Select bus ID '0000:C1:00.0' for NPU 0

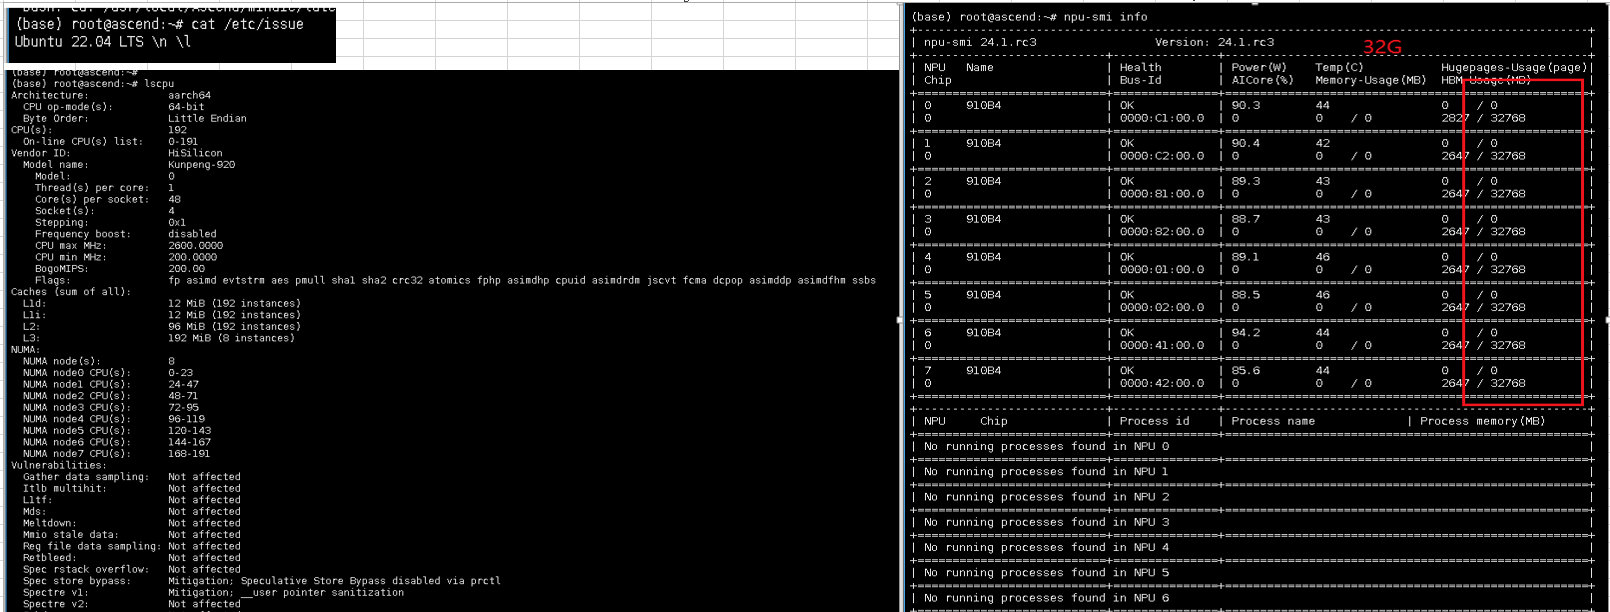1162,118
